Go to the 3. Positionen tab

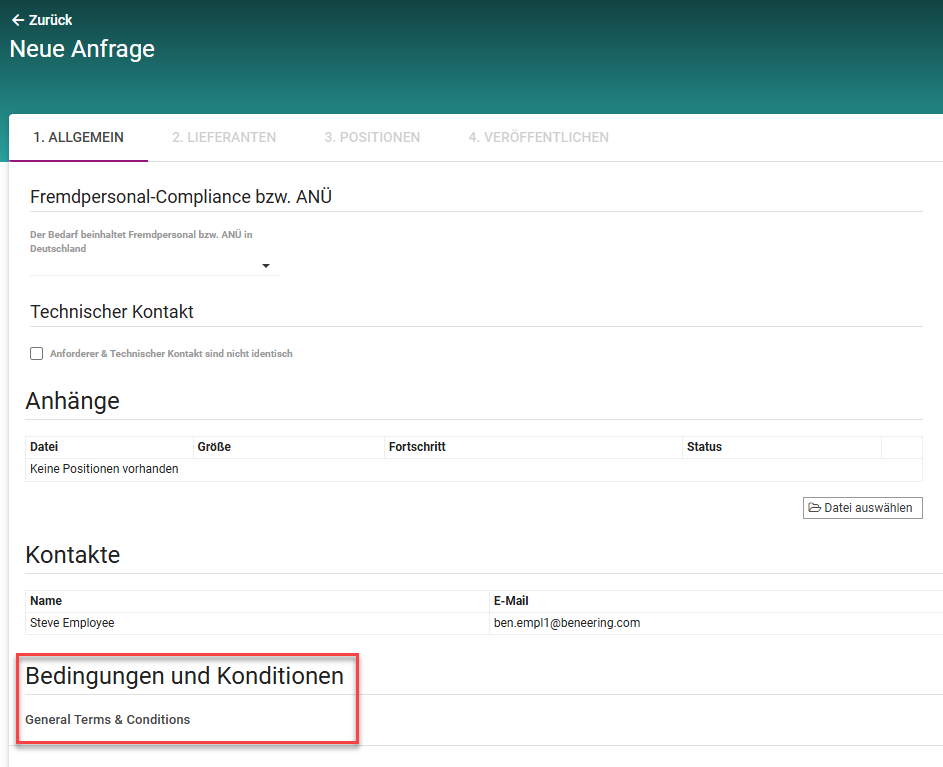(x=372, y=137)
